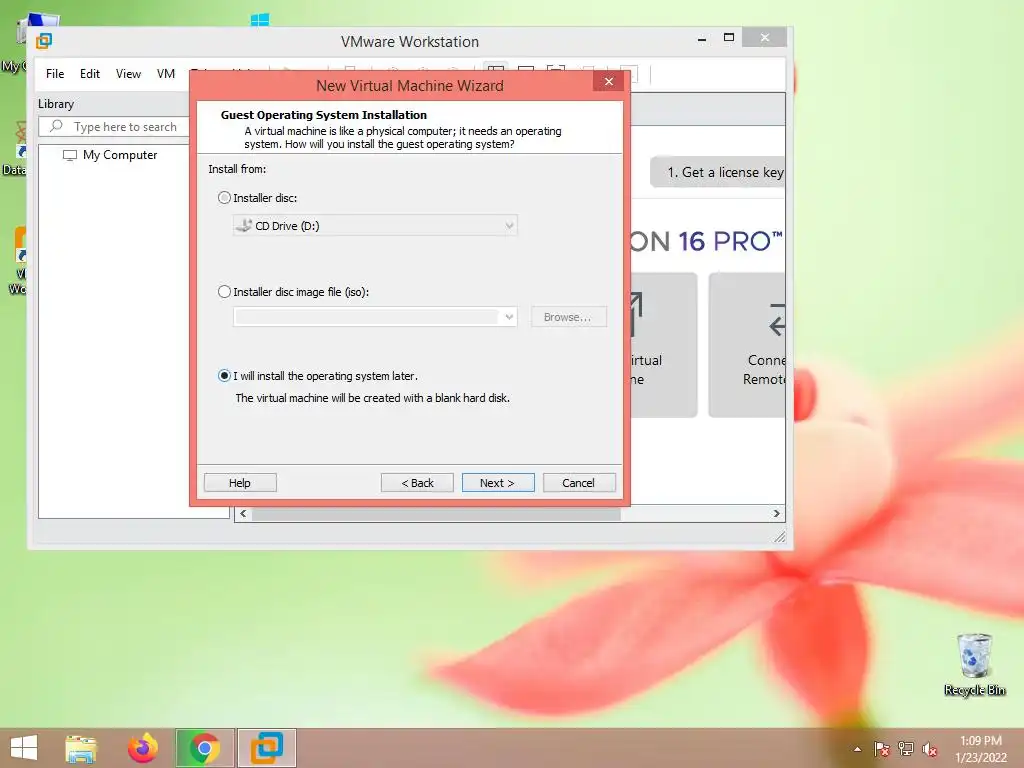Image resolution: width=1024 pixels, height=768 pixels.
Task: Click the Guest Operating System Installation heading
Action: [x=324, y=115]
